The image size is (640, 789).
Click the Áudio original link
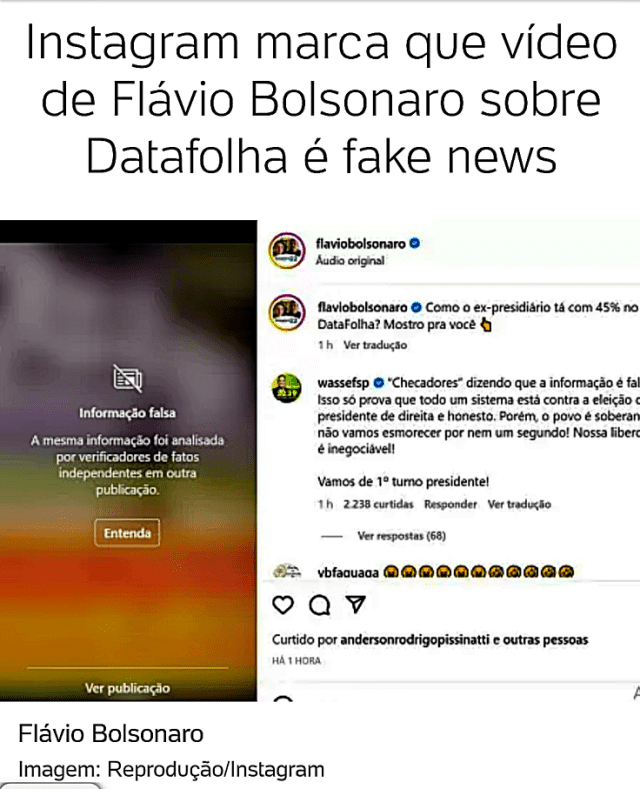[x=350, y=261]
